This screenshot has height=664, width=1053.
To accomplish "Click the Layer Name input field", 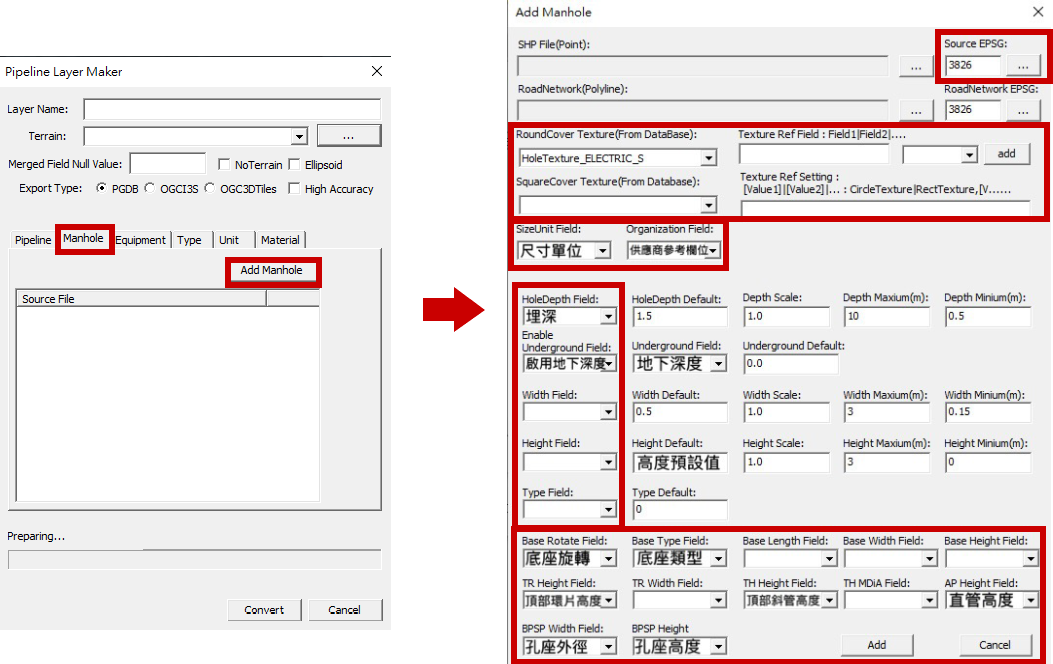I will [232, 109].
